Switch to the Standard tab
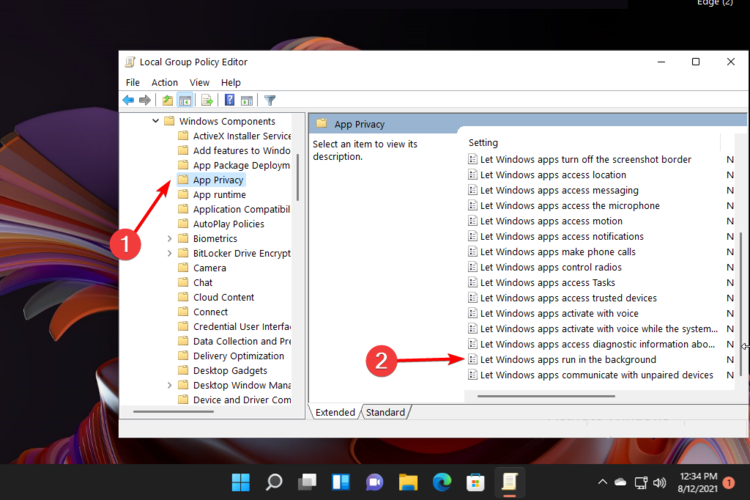This screenshot has width=750, height=500. pos(386,412)
